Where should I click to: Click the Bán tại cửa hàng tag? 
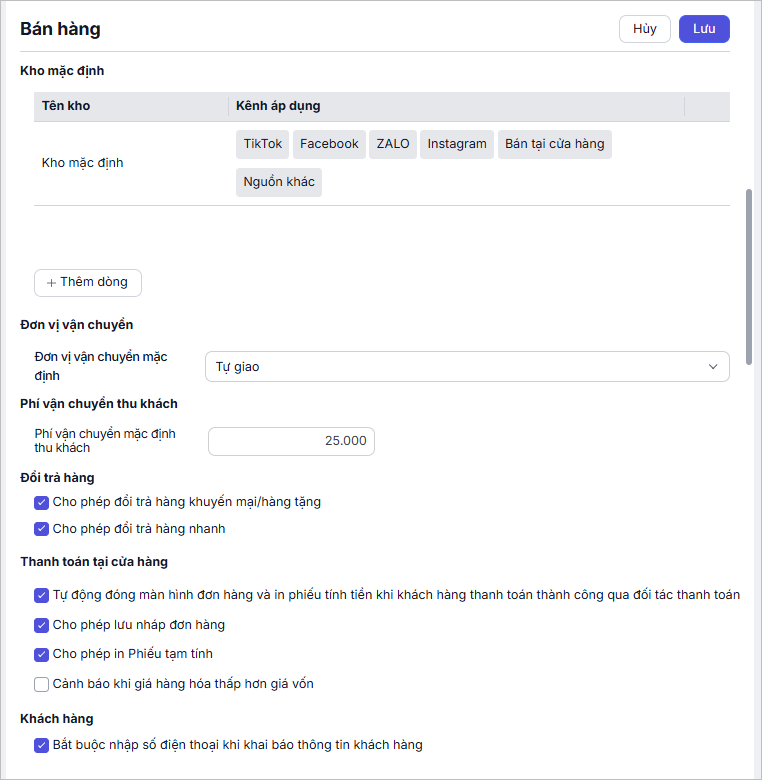(554, 144)
